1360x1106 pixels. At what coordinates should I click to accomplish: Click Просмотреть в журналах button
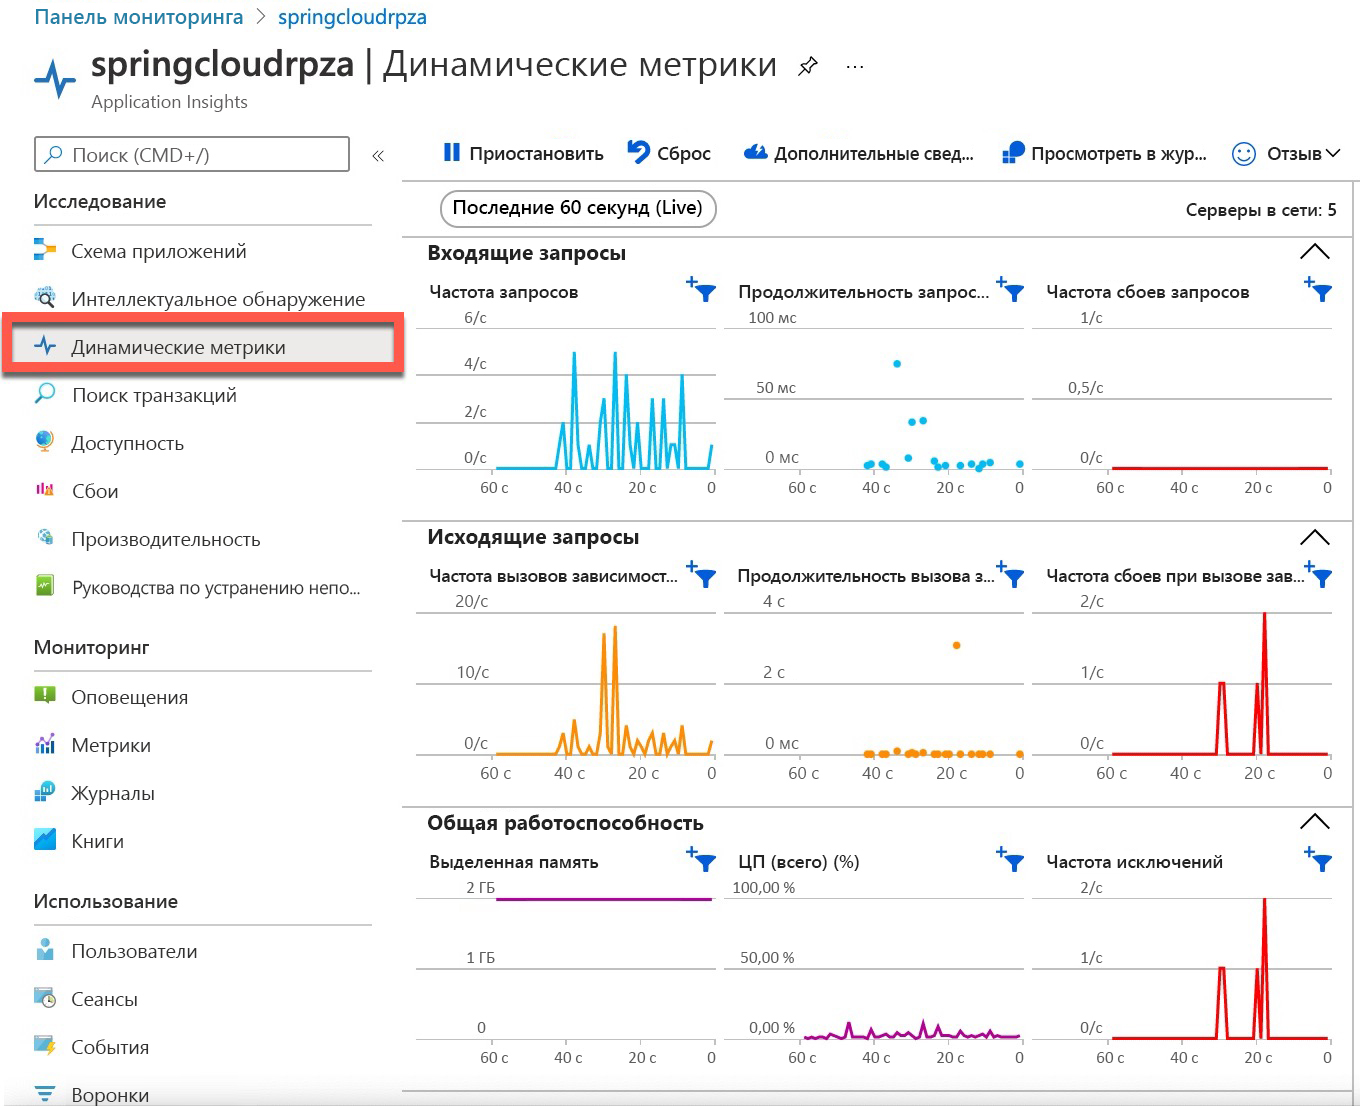click(1104, 154)
